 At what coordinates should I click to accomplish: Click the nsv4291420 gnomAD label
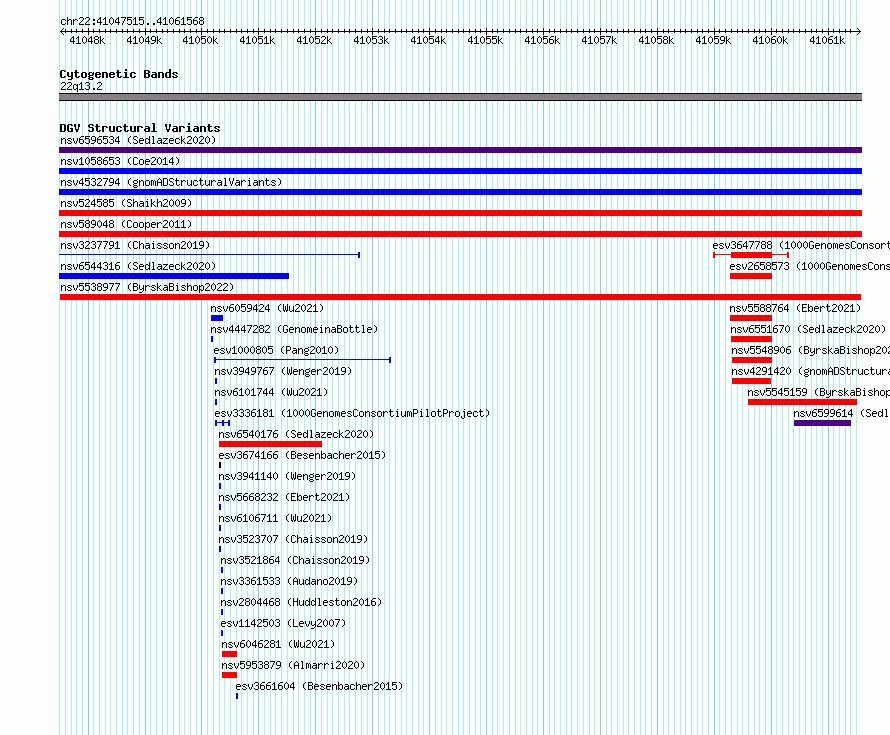coord(811,371)
